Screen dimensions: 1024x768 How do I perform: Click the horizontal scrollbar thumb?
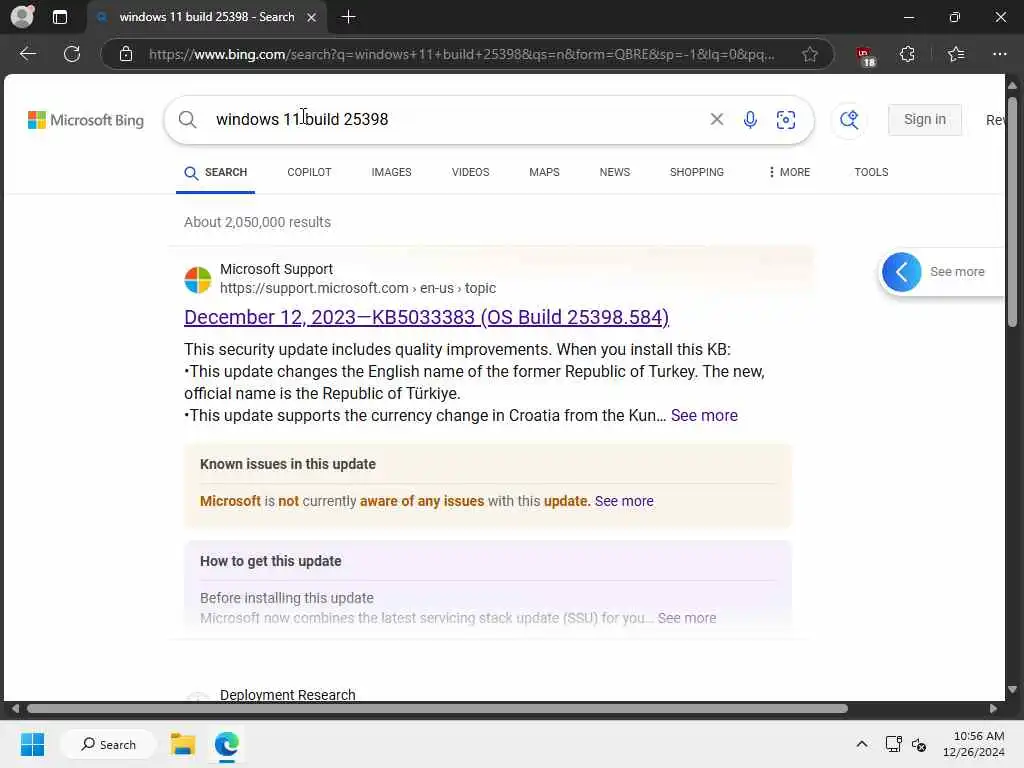(x=437, y=709)
